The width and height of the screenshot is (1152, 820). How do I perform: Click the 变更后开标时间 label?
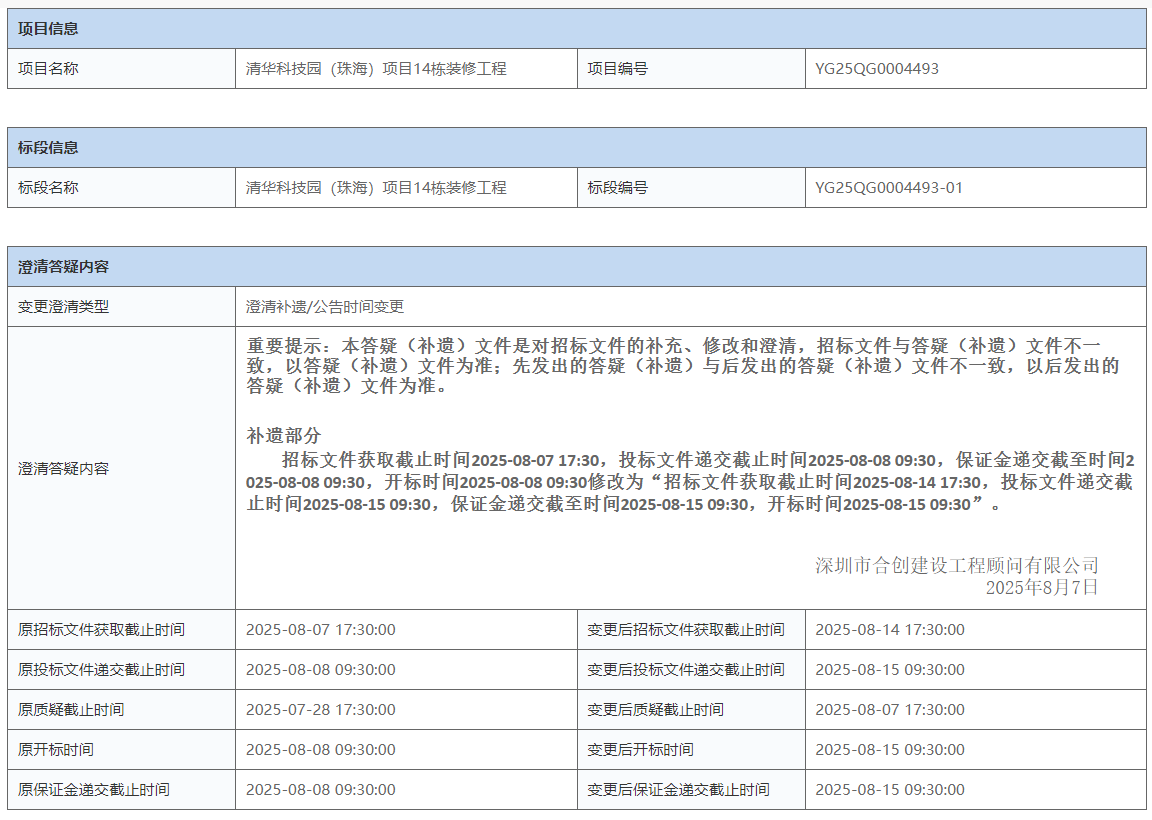point(640,749)
